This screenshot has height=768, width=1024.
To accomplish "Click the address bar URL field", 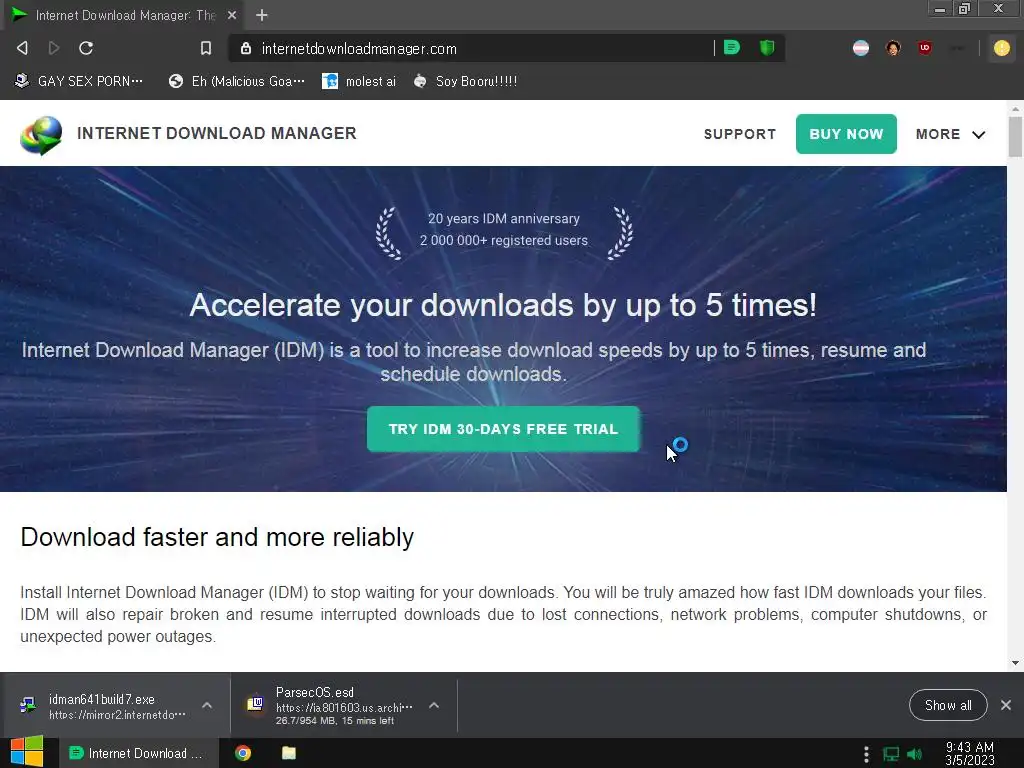I will pyautogui.click(x=483, y=48).
